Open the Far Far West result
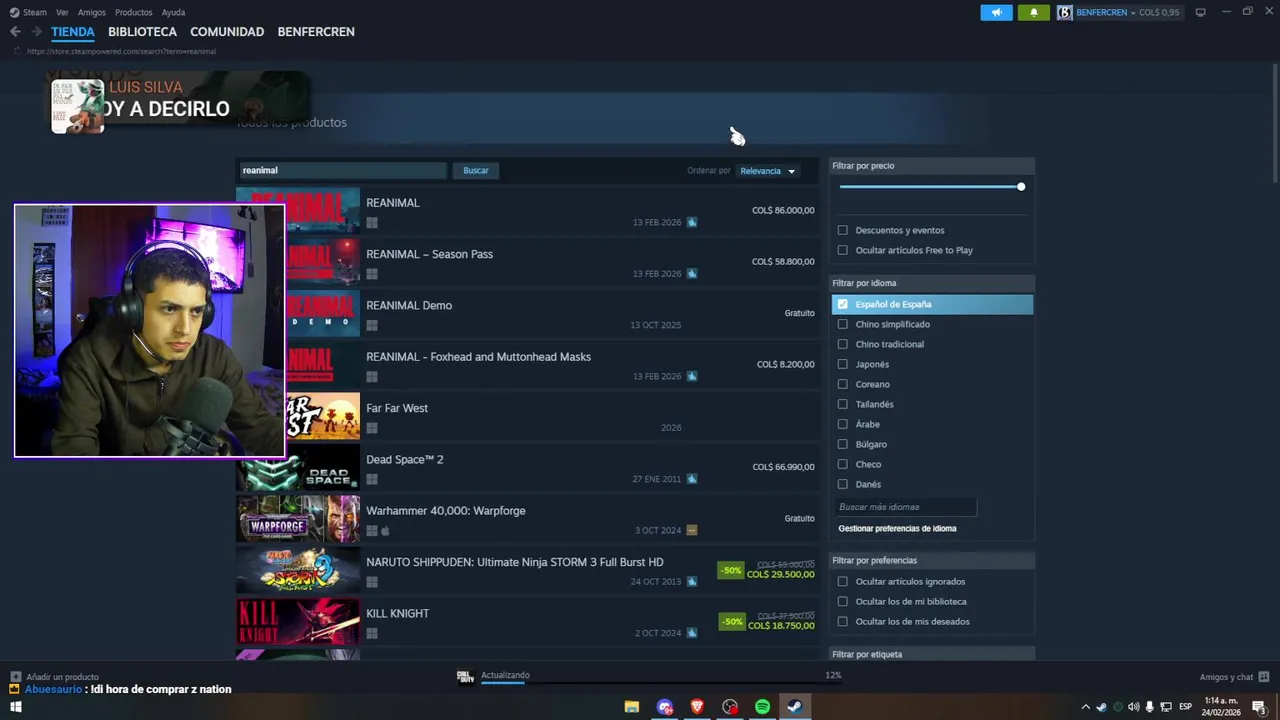The image size is (1280, 720). (x=527, y=416)
